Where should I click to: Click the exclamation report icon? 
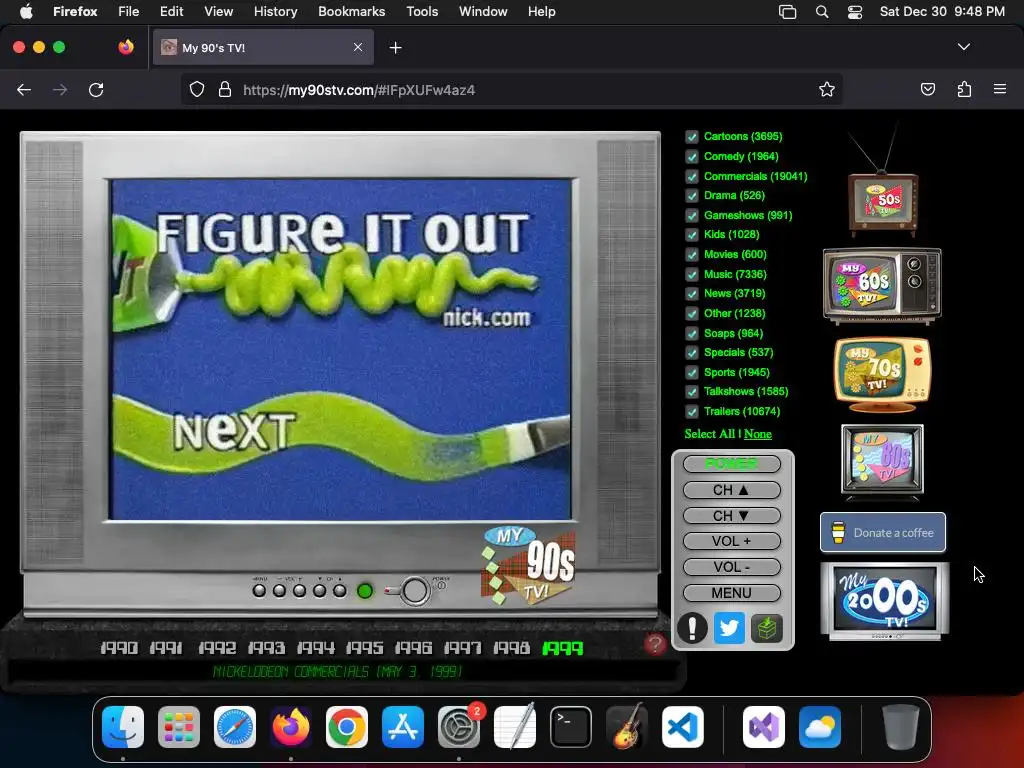tap(692, 628)
